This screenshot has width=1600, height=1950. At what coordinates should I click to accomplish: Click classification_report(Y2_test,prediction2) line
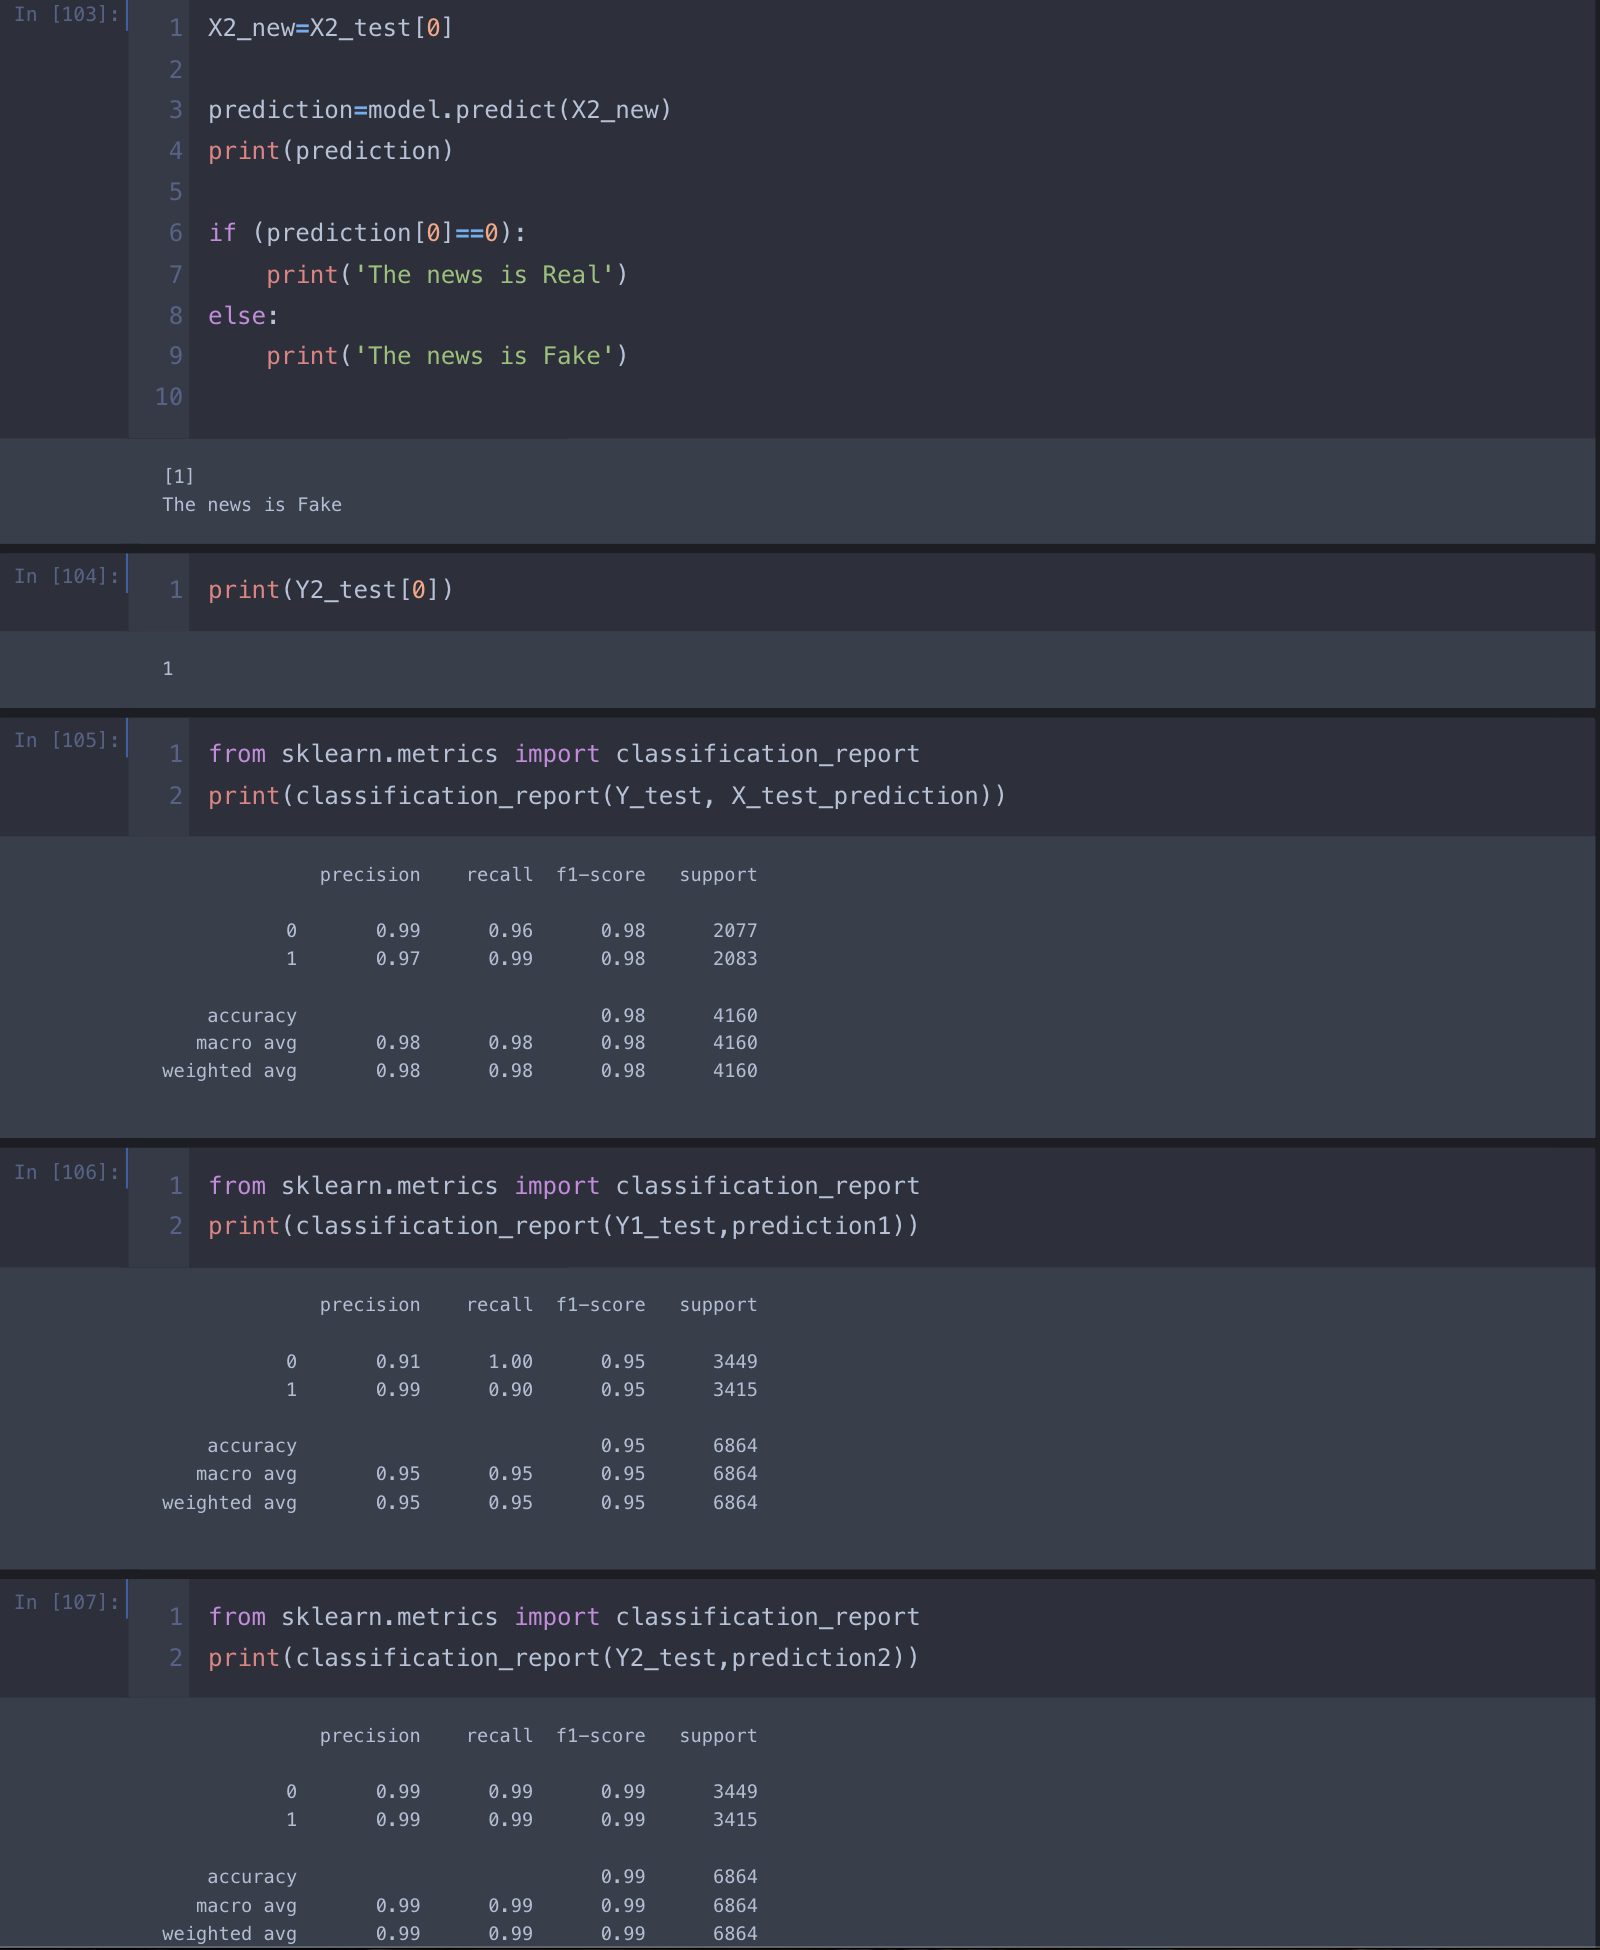(563, 1658)
